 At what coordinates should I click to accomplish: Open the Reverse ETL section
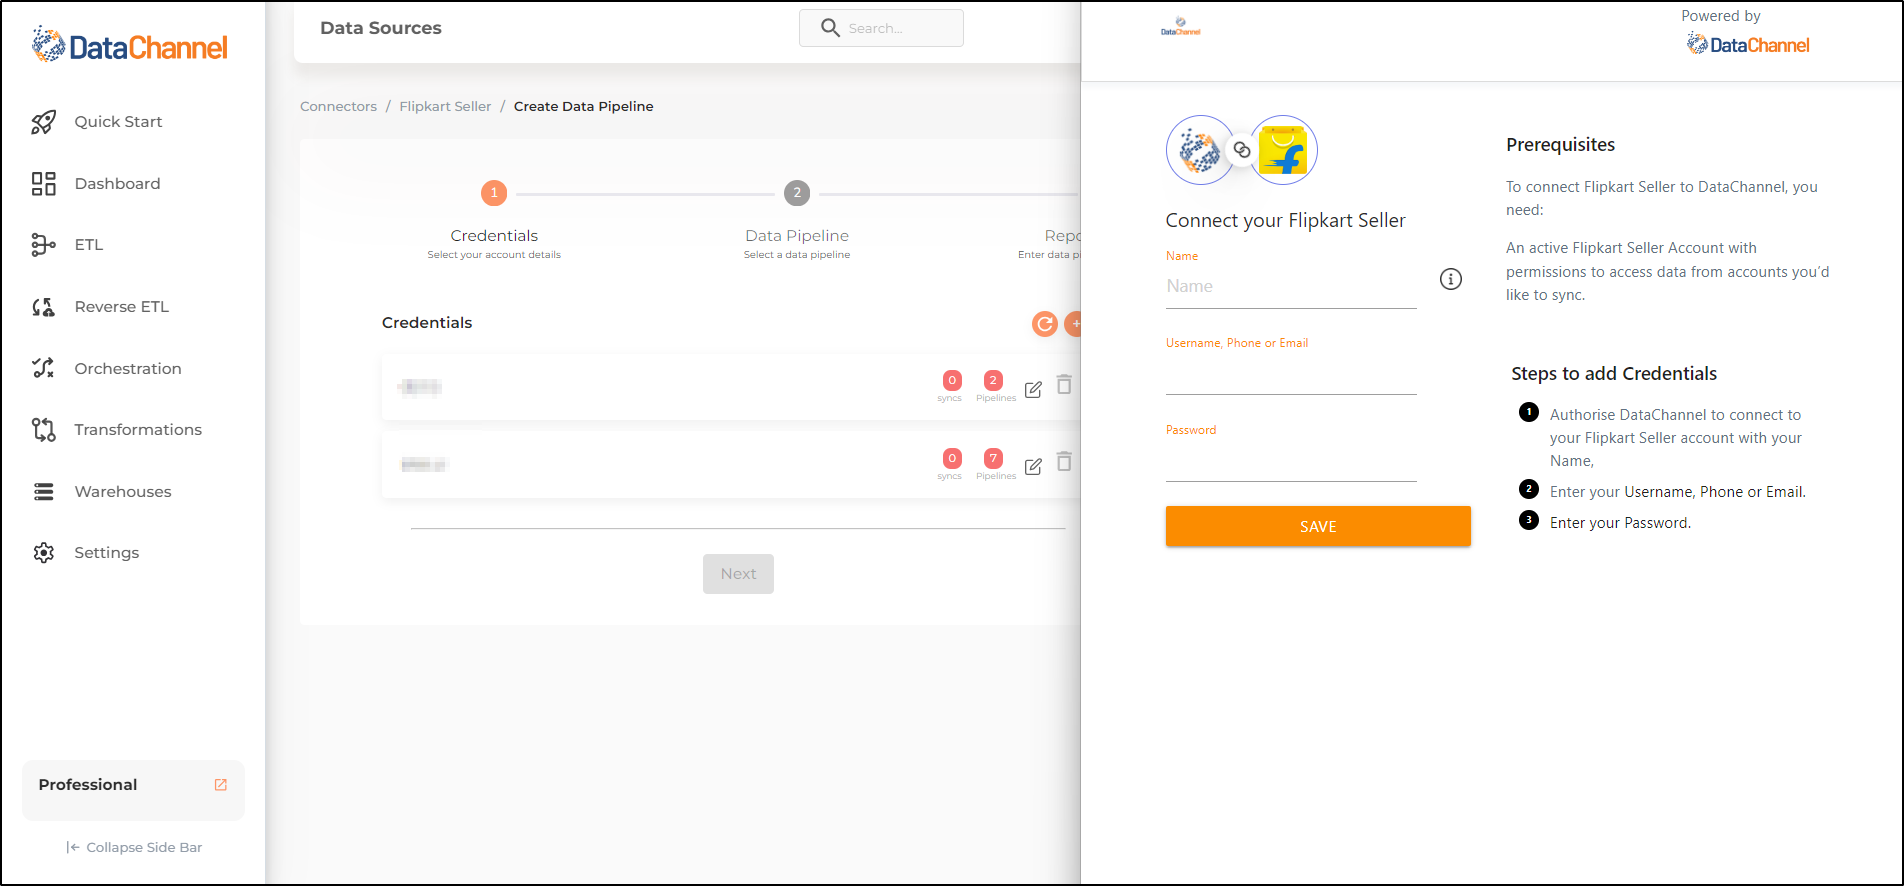coord(122,307)
